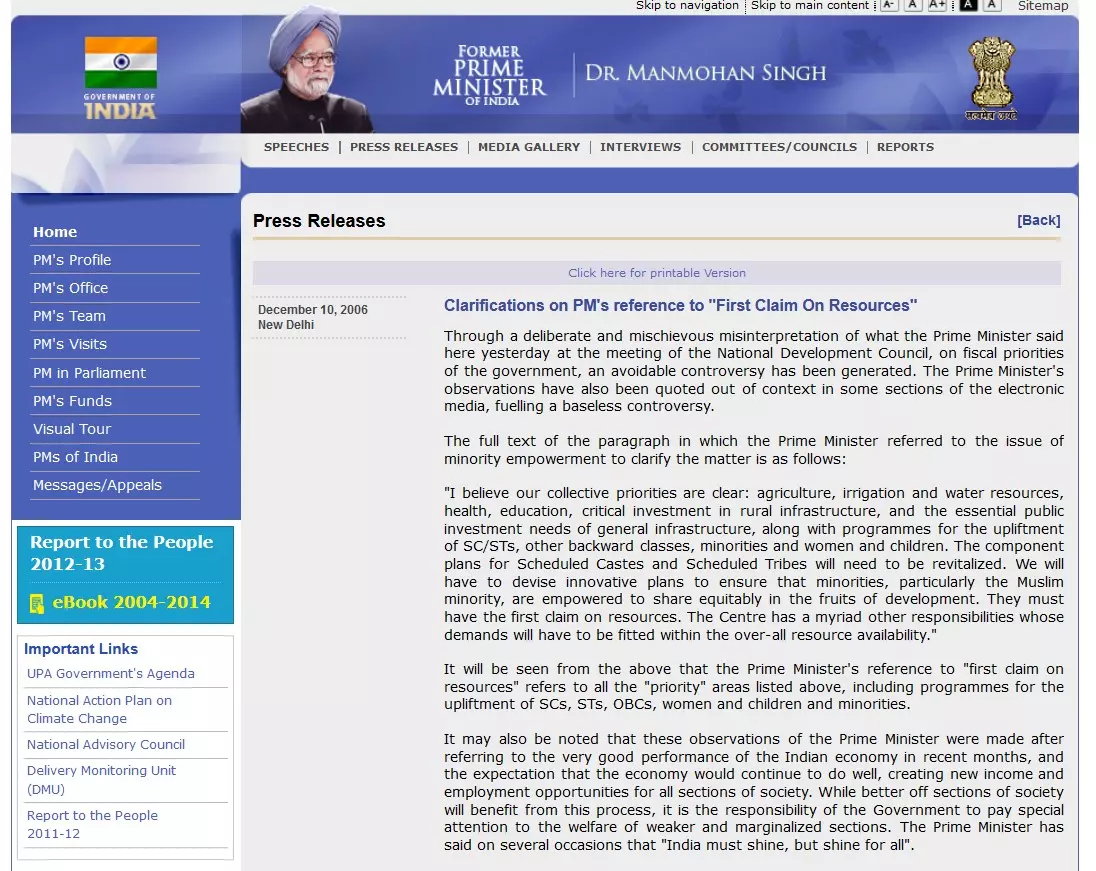The width and height of the screenshot is (1096, 871).
Task: Click Skip to navigation link
Action: pos(687,6)
